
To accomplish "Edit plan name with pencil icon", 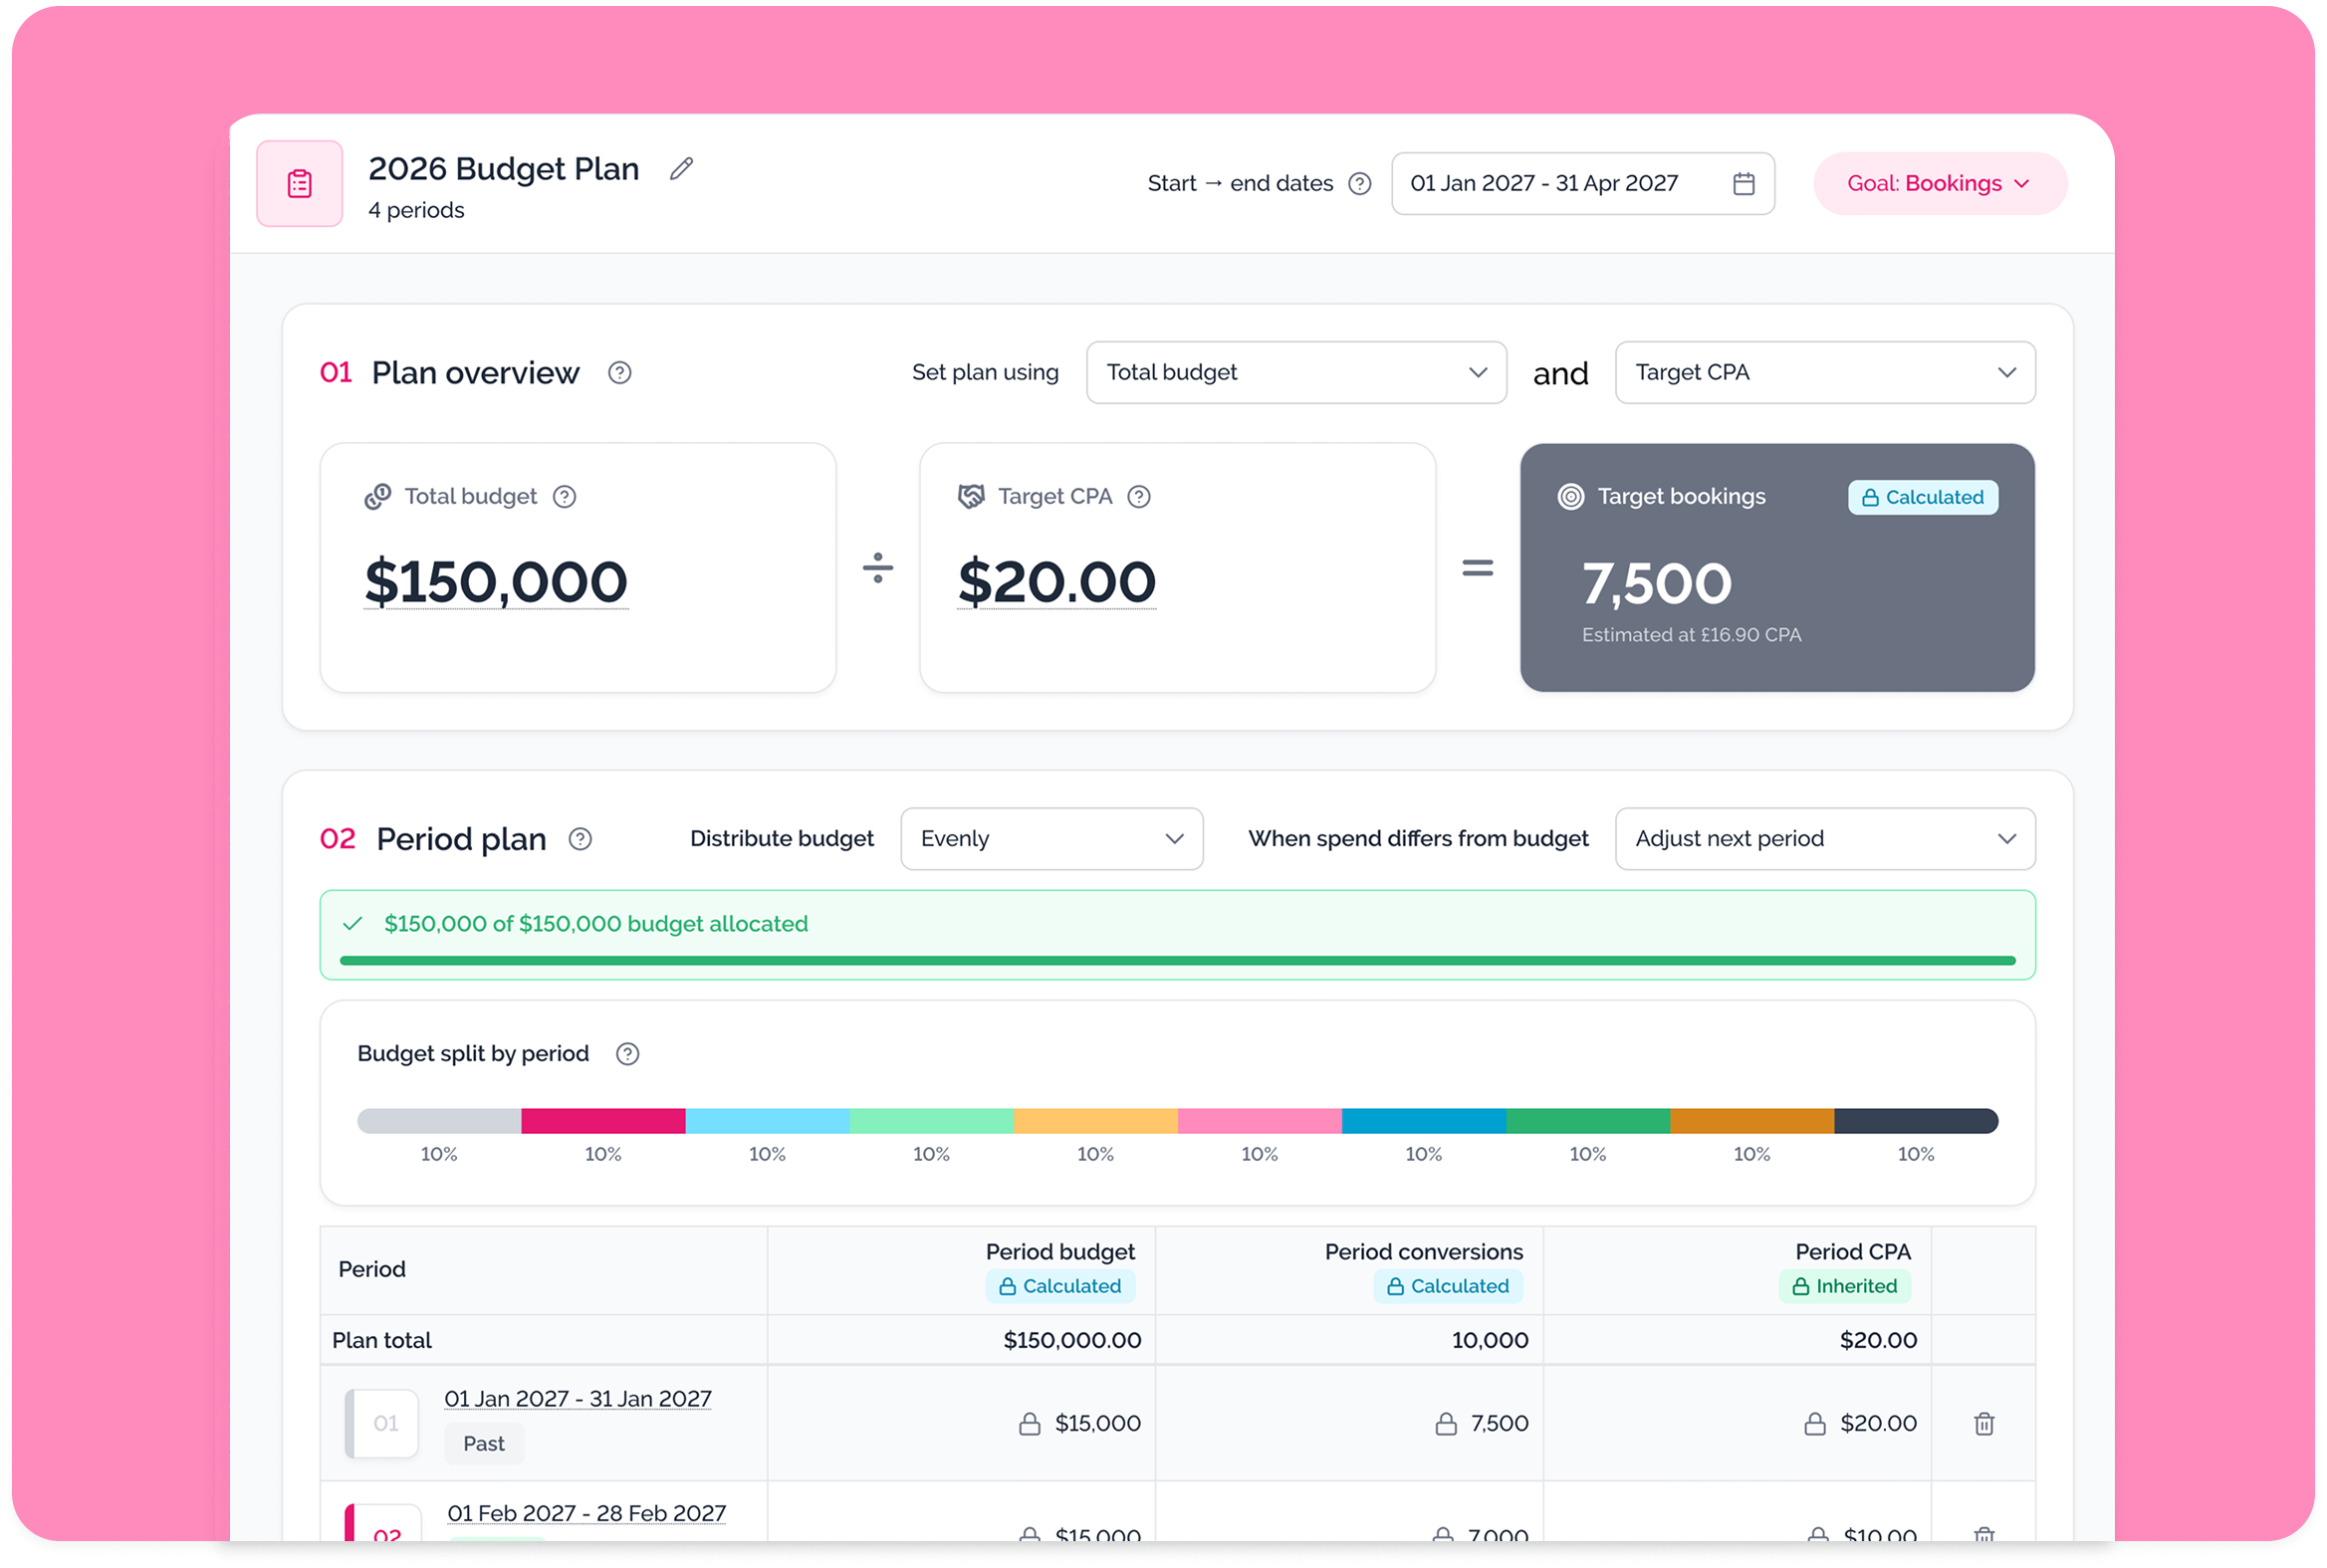I will coord(681,169).
